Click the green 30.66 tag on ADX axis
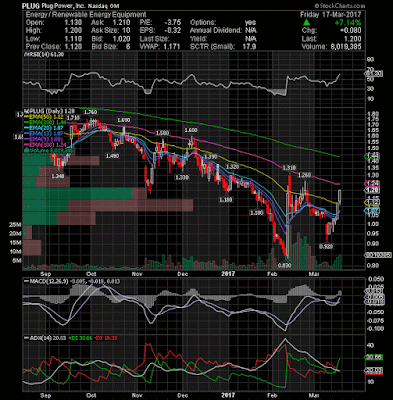Viewport: 393px width, 400px height. tap(374, 357)
